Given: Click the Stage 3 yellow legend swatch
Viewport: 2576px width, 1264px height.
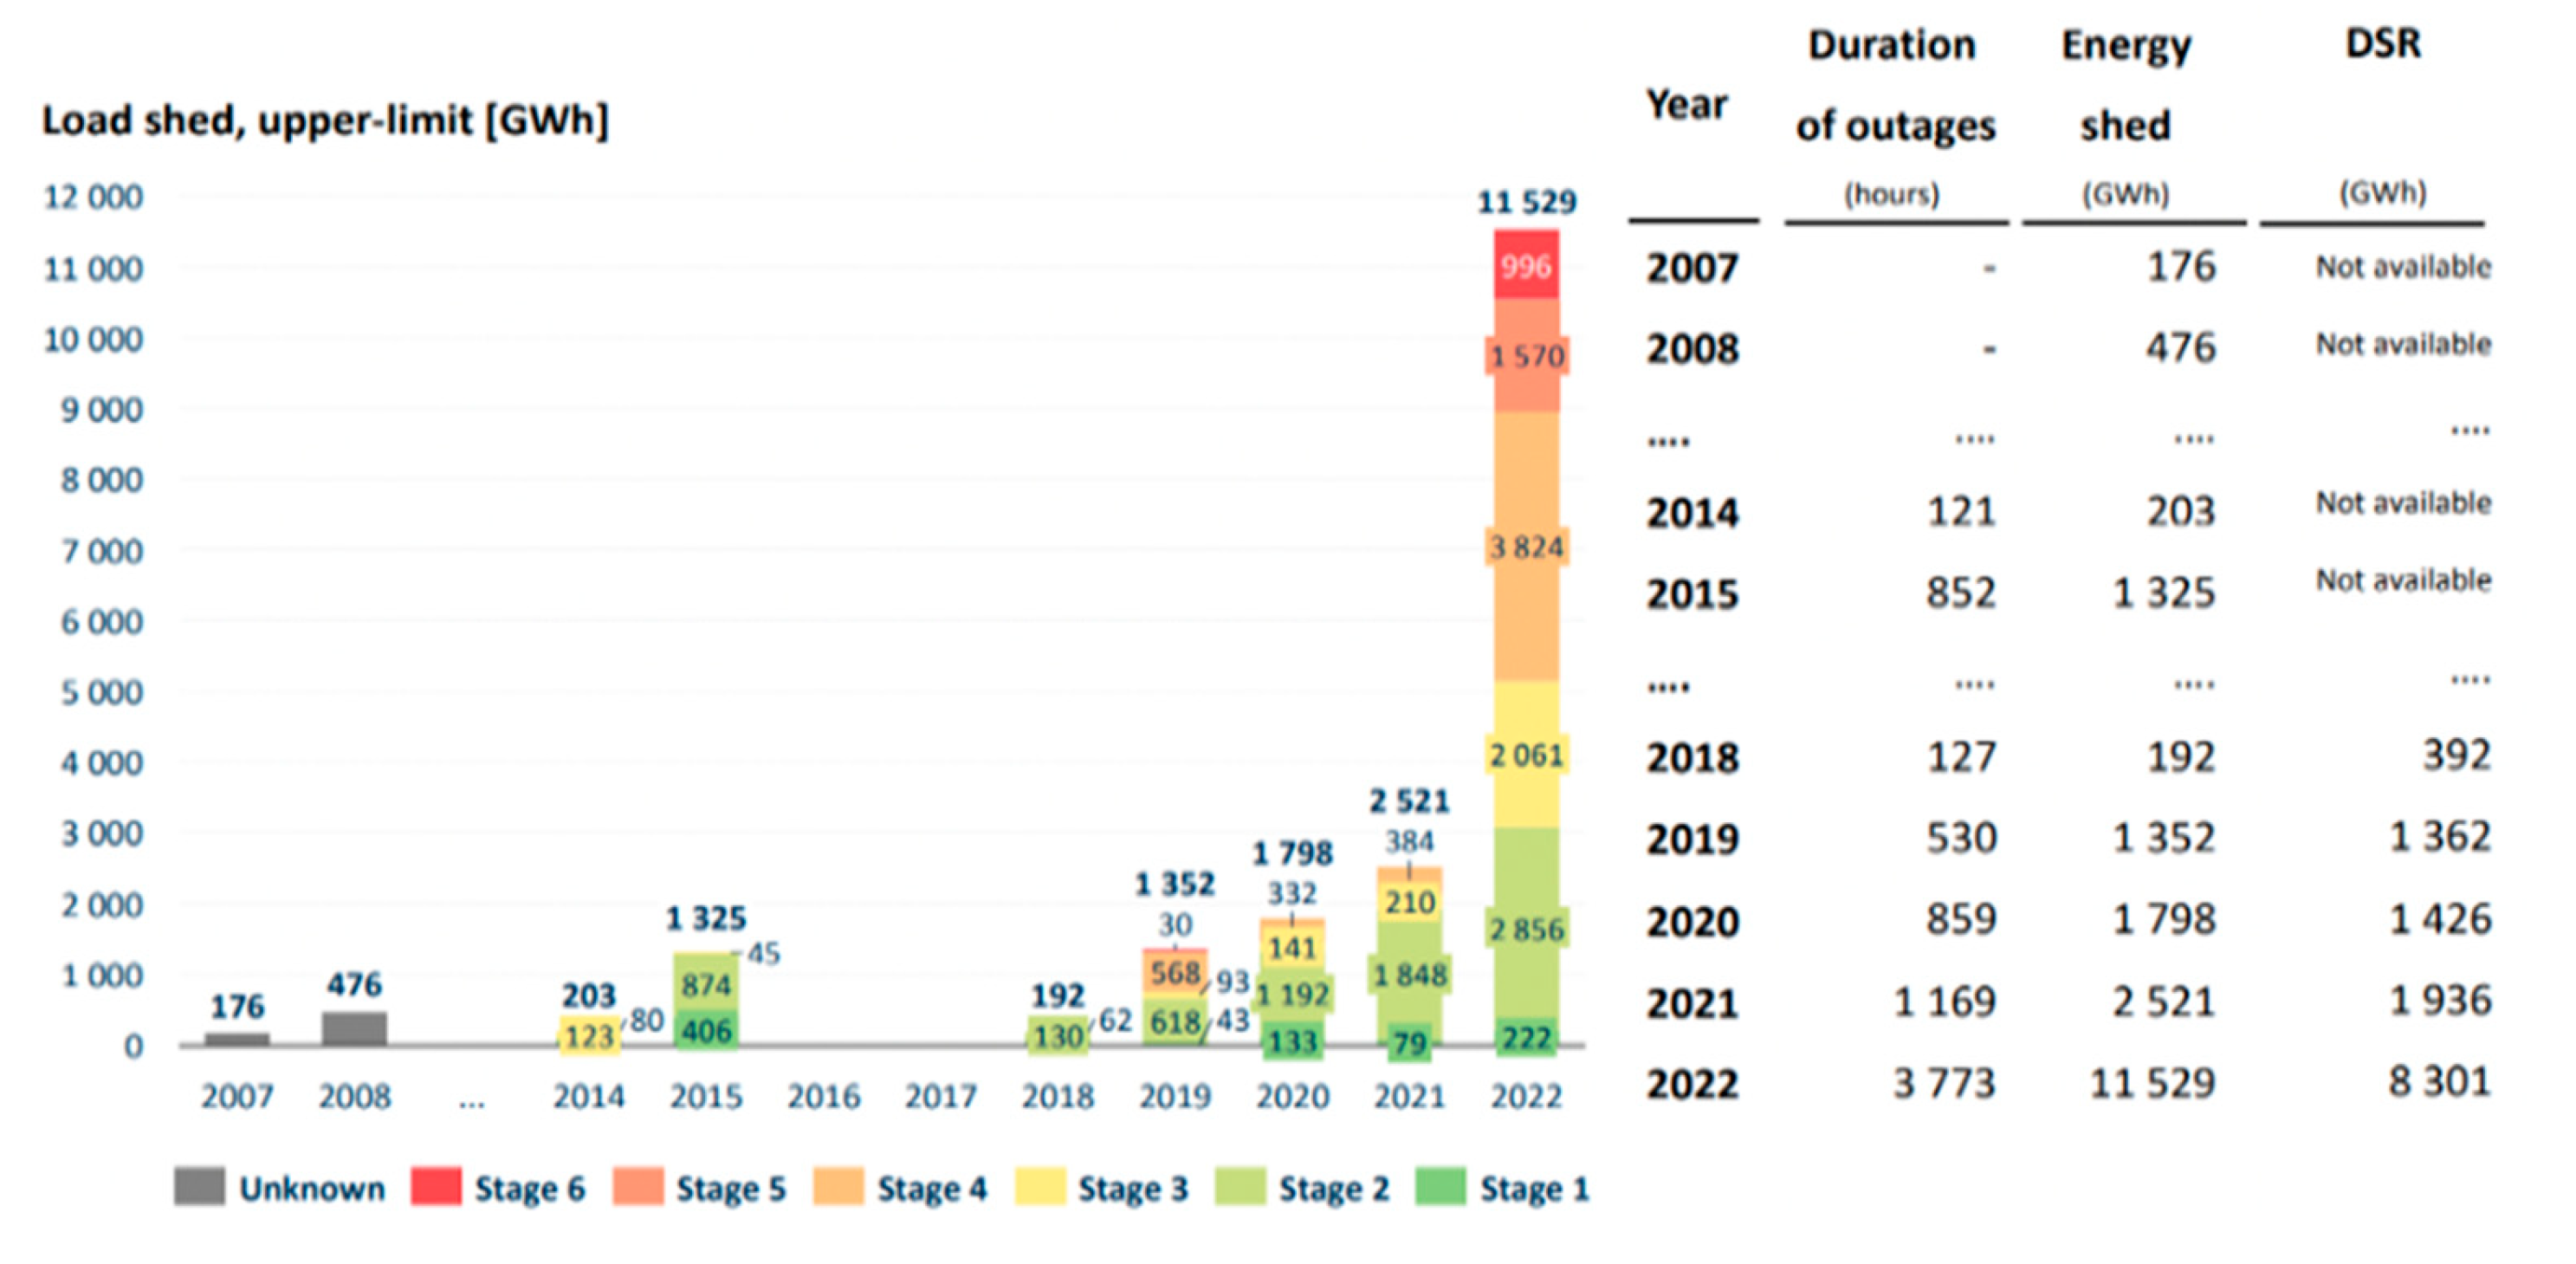Looking at the screenshot, I should tap(1039, 1186).
